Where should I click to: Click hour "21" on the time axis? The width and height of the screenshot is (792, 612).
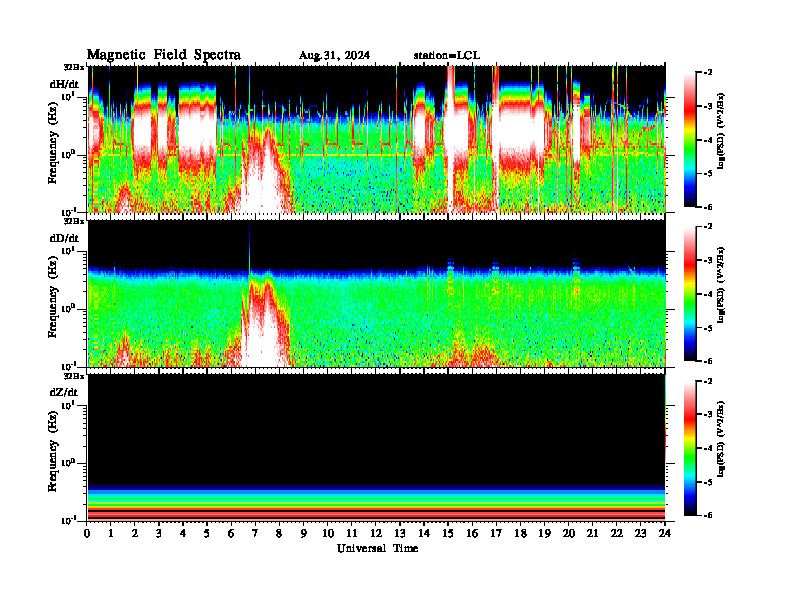pyautogui.click(x=592, y=533)
